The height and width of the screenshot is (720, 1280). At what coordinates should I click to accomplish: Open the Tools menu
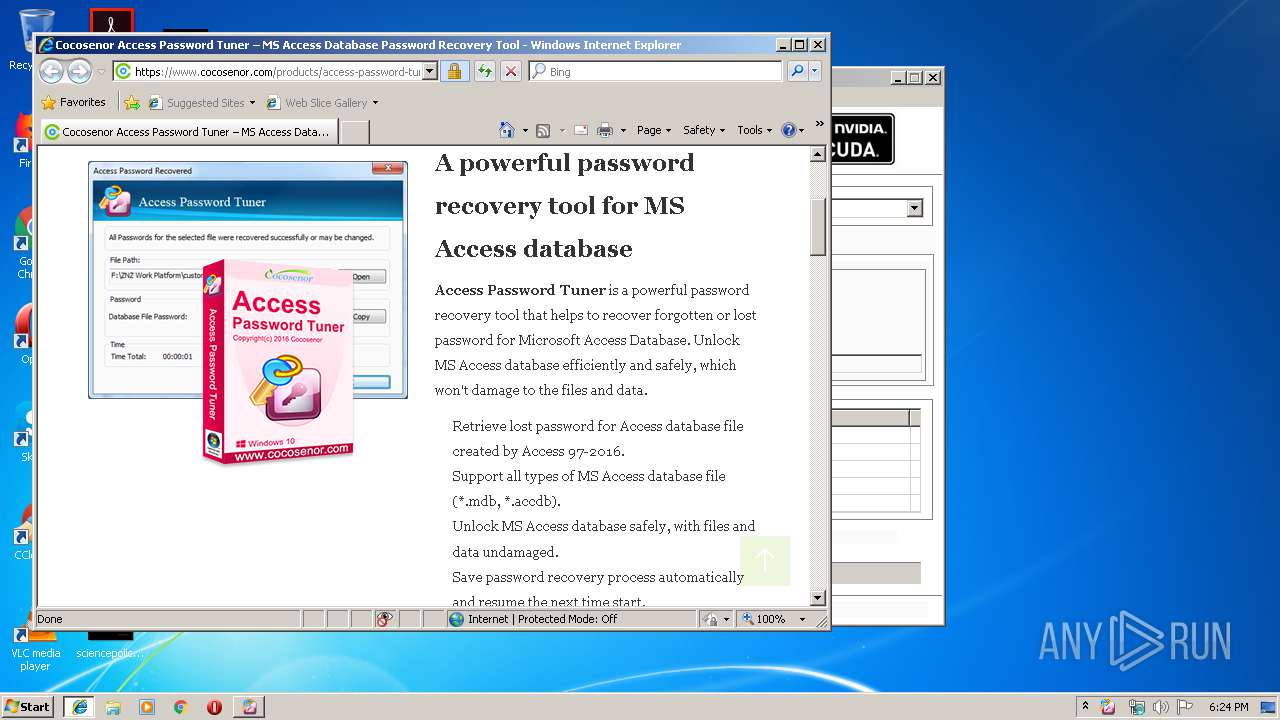[x=755, y=130]
